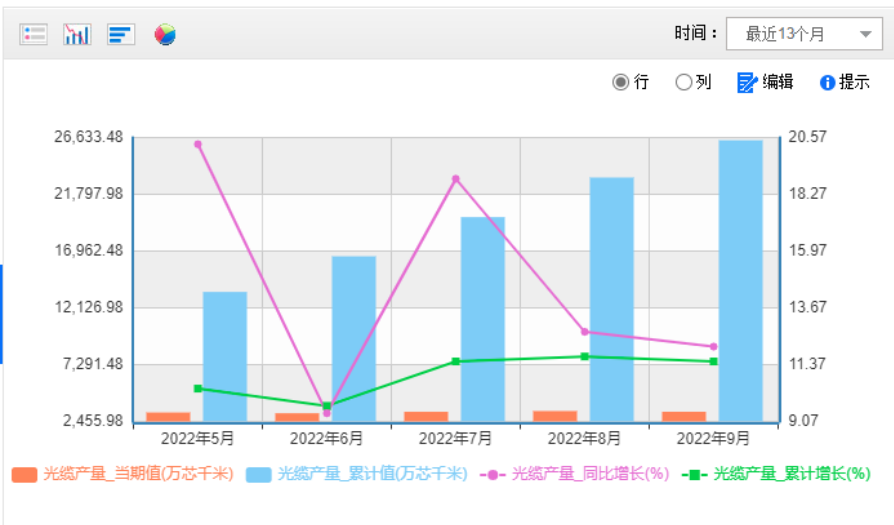Viewport: 894px width, 525px height.
Task: Click the green 累计增长 point at 2022年8月
Action: coord(585,357)
